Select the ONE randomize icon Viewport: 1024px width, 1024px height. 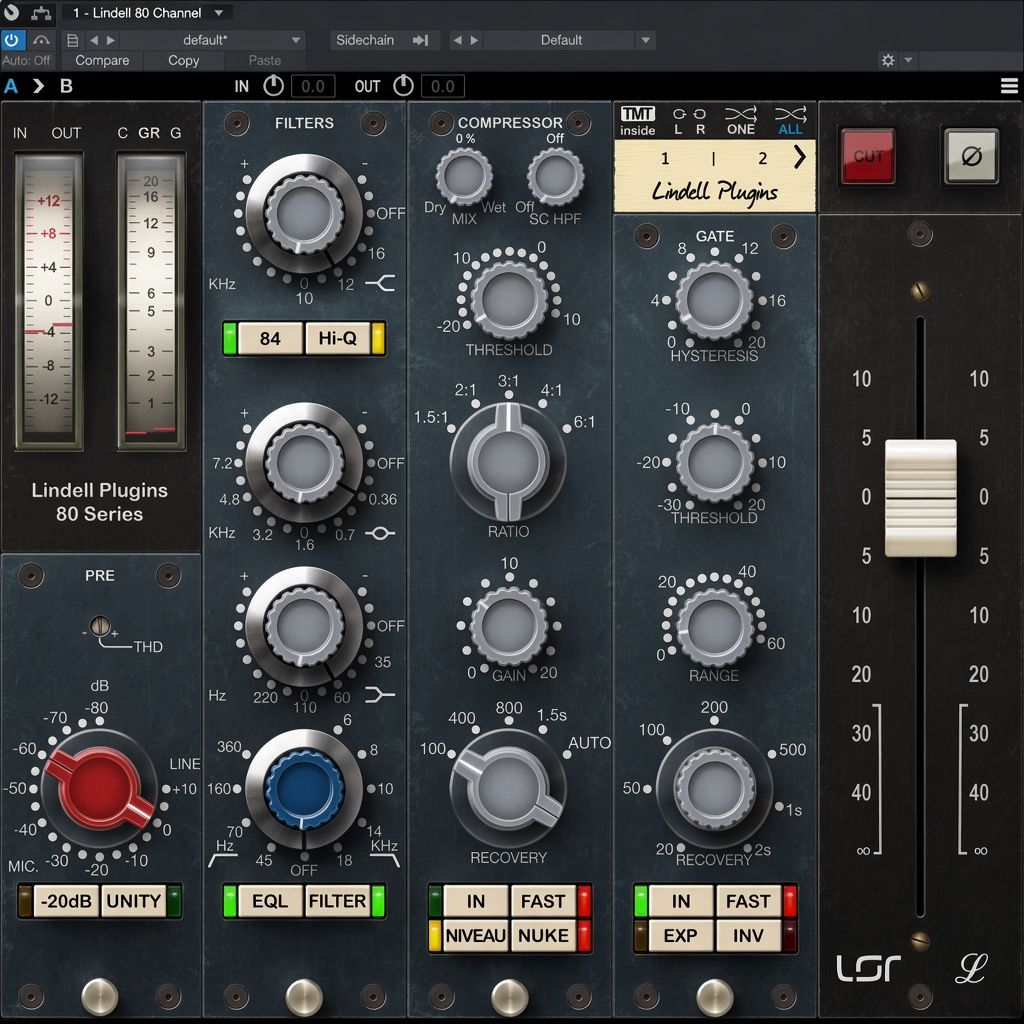pos(741,121)
